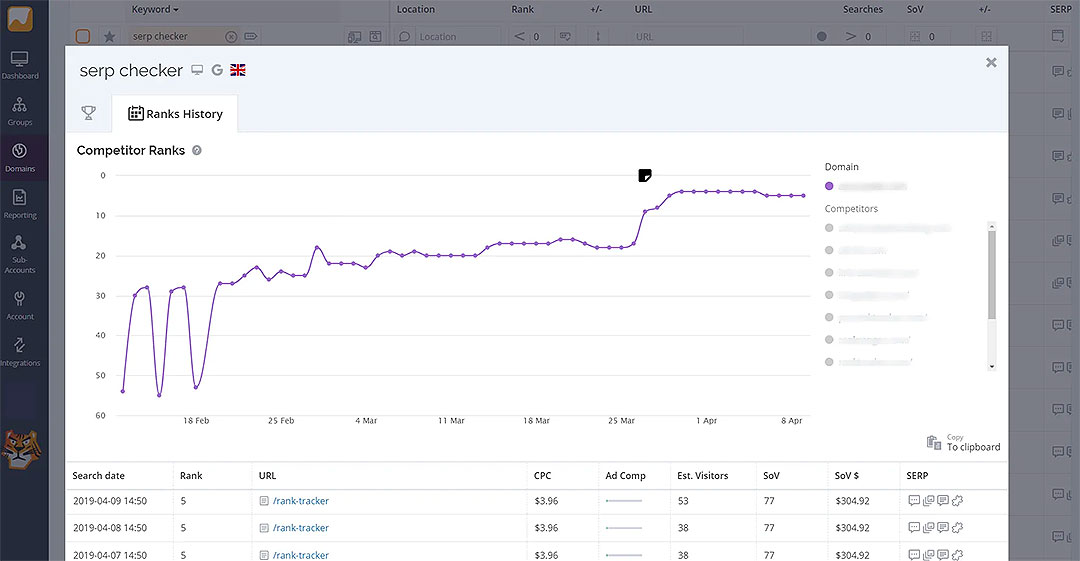Click the note marker on the chart

[645, 176]
